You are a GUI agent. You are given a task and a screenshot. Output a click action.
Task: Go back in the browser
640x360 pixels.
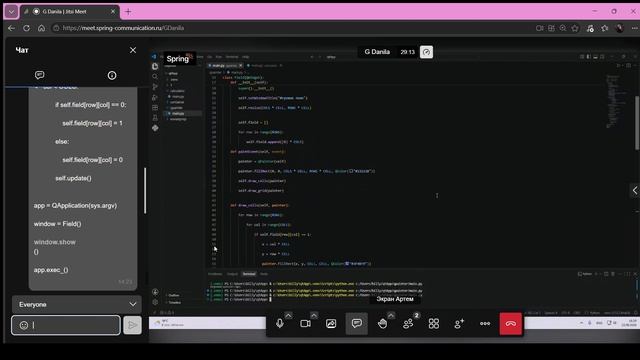click(x=11, y=28)
